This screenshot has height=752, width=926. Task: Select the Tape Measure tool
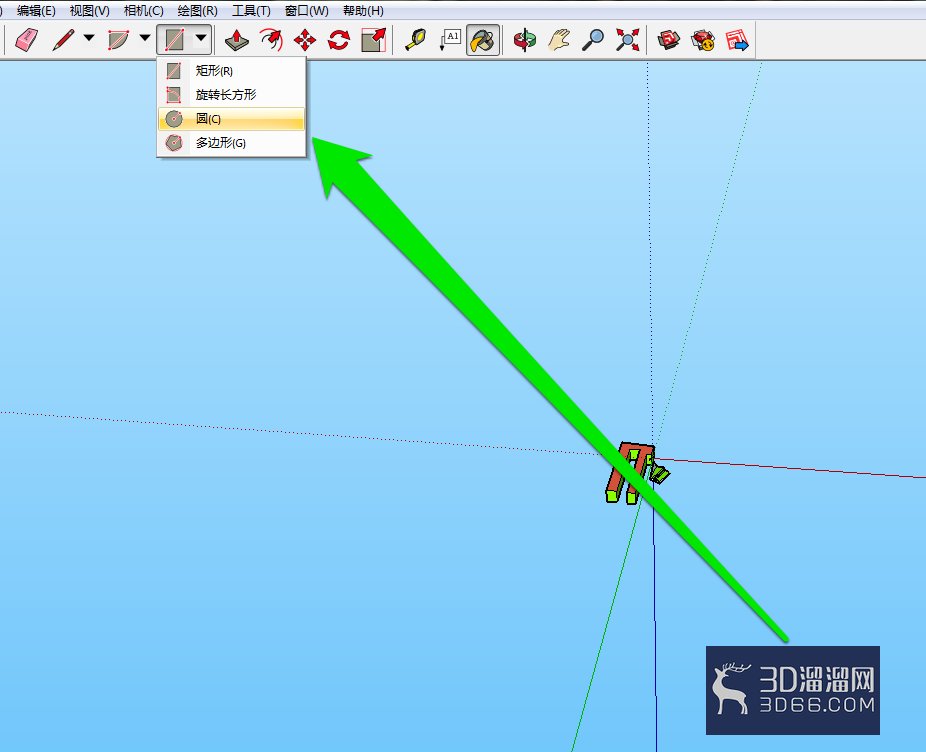(x=415, y=40)
